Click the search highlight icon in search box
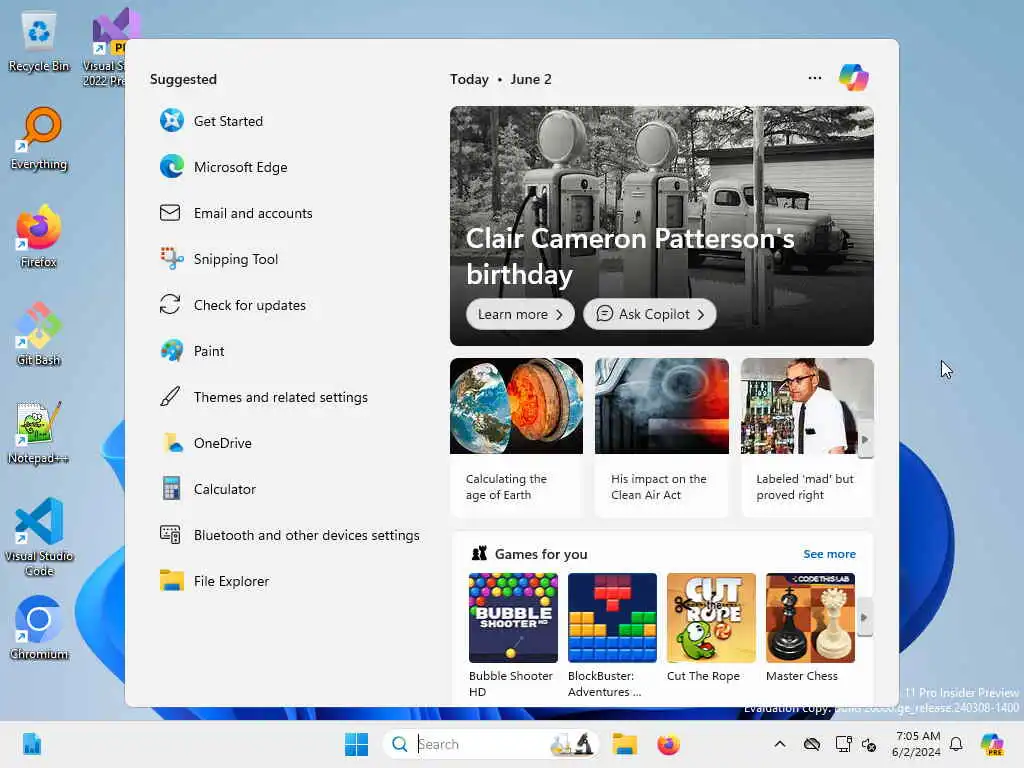1024x768 pixels. tap(571, 744)
